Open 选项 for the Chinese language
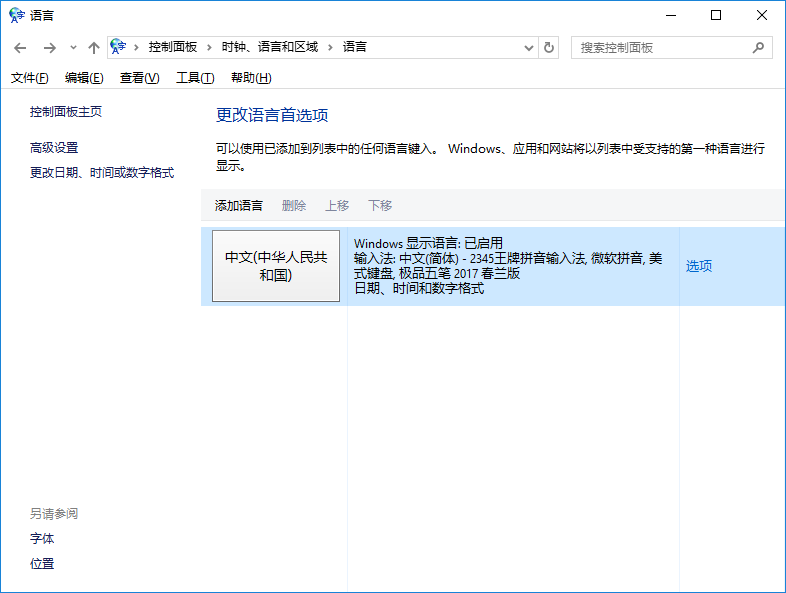Image resolution: width=786 pixels, height=593 pixels. pos(699,266)
